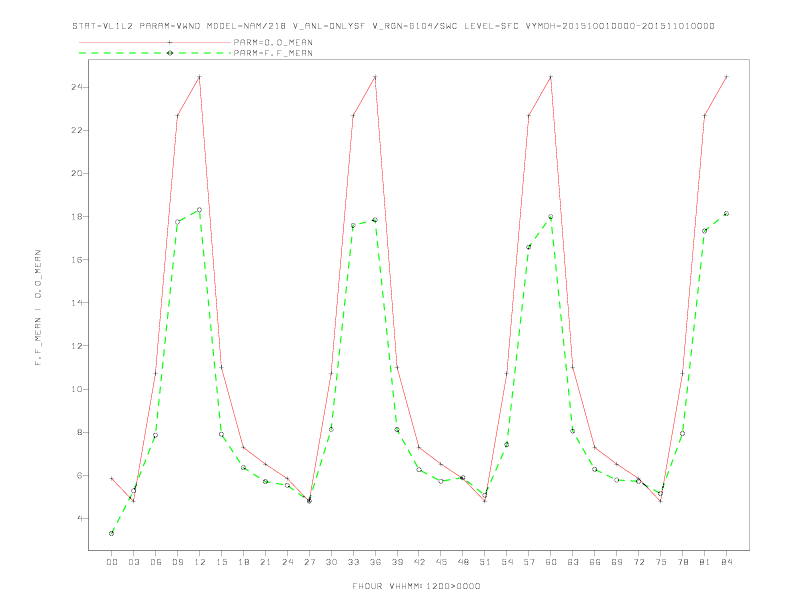This screenshot has width=792, height=612.
Task: Click the vertical axis title F.F_MEAN | O.O_MEAN
Action: (38, 308)
